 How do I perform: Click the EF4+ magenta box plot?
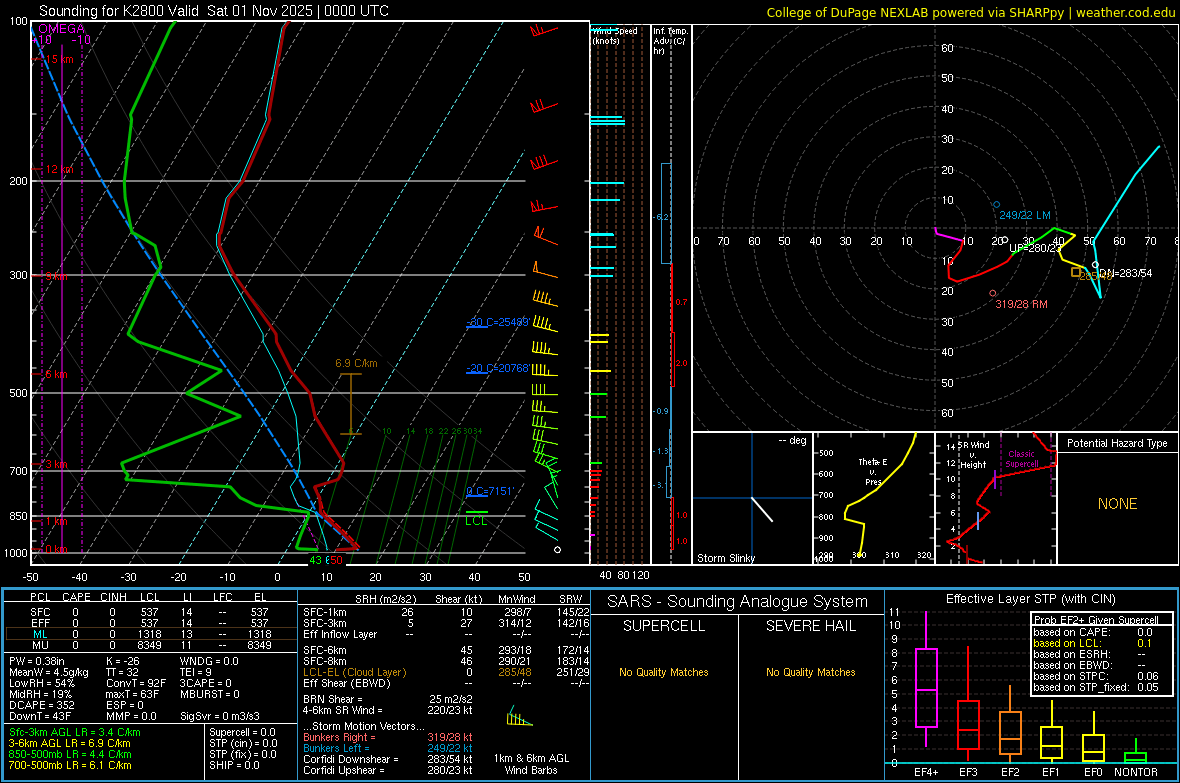pos(926,687)
